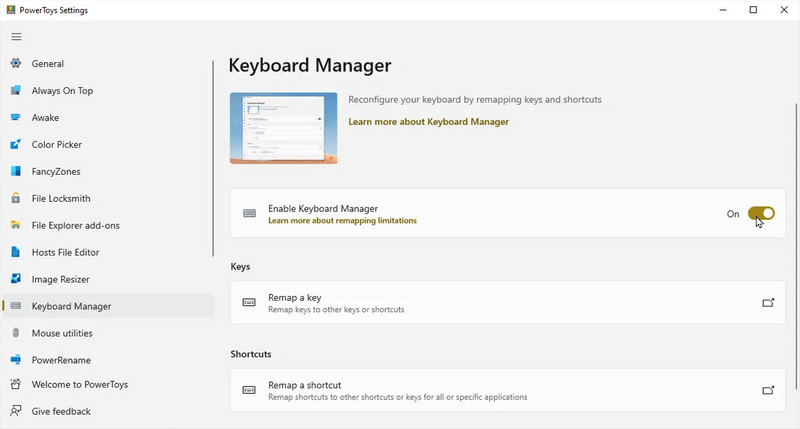Open the hamburger navigation menu
The image size is (800, 429).
click(16, 37)
